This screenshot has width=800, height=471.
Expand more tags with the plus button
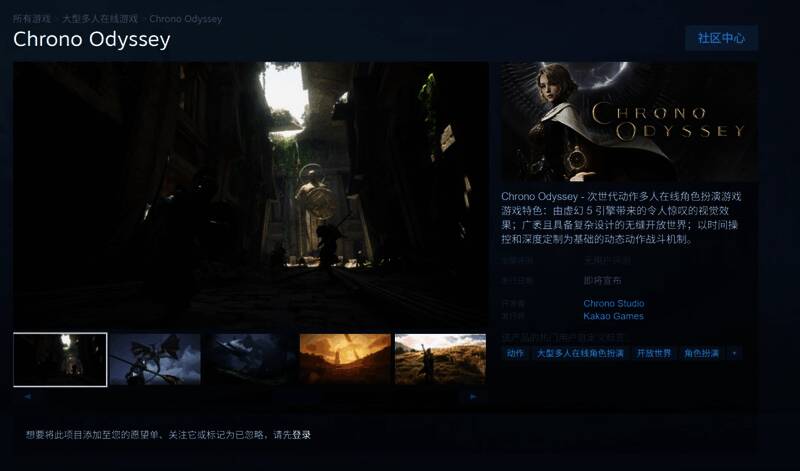(735, 353)
